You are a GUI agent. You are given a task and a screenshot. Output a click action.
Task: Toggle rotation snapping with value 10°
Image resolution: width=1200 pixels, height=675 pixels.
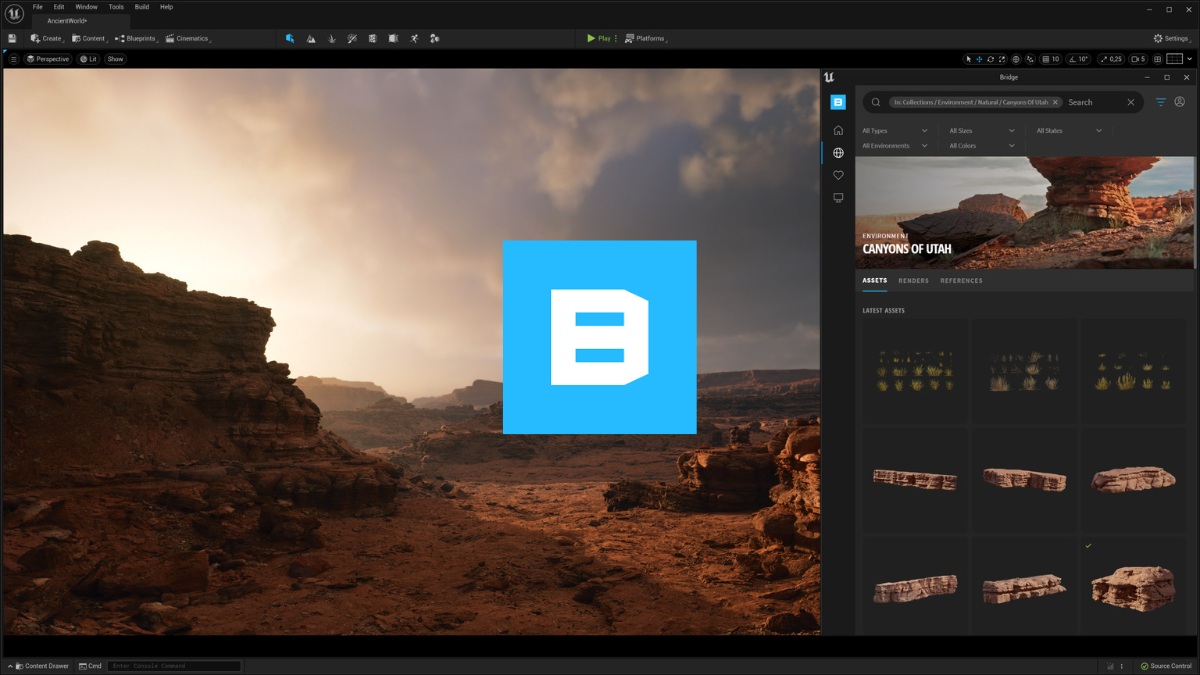pyautogui.click(x=1078, y=59)
